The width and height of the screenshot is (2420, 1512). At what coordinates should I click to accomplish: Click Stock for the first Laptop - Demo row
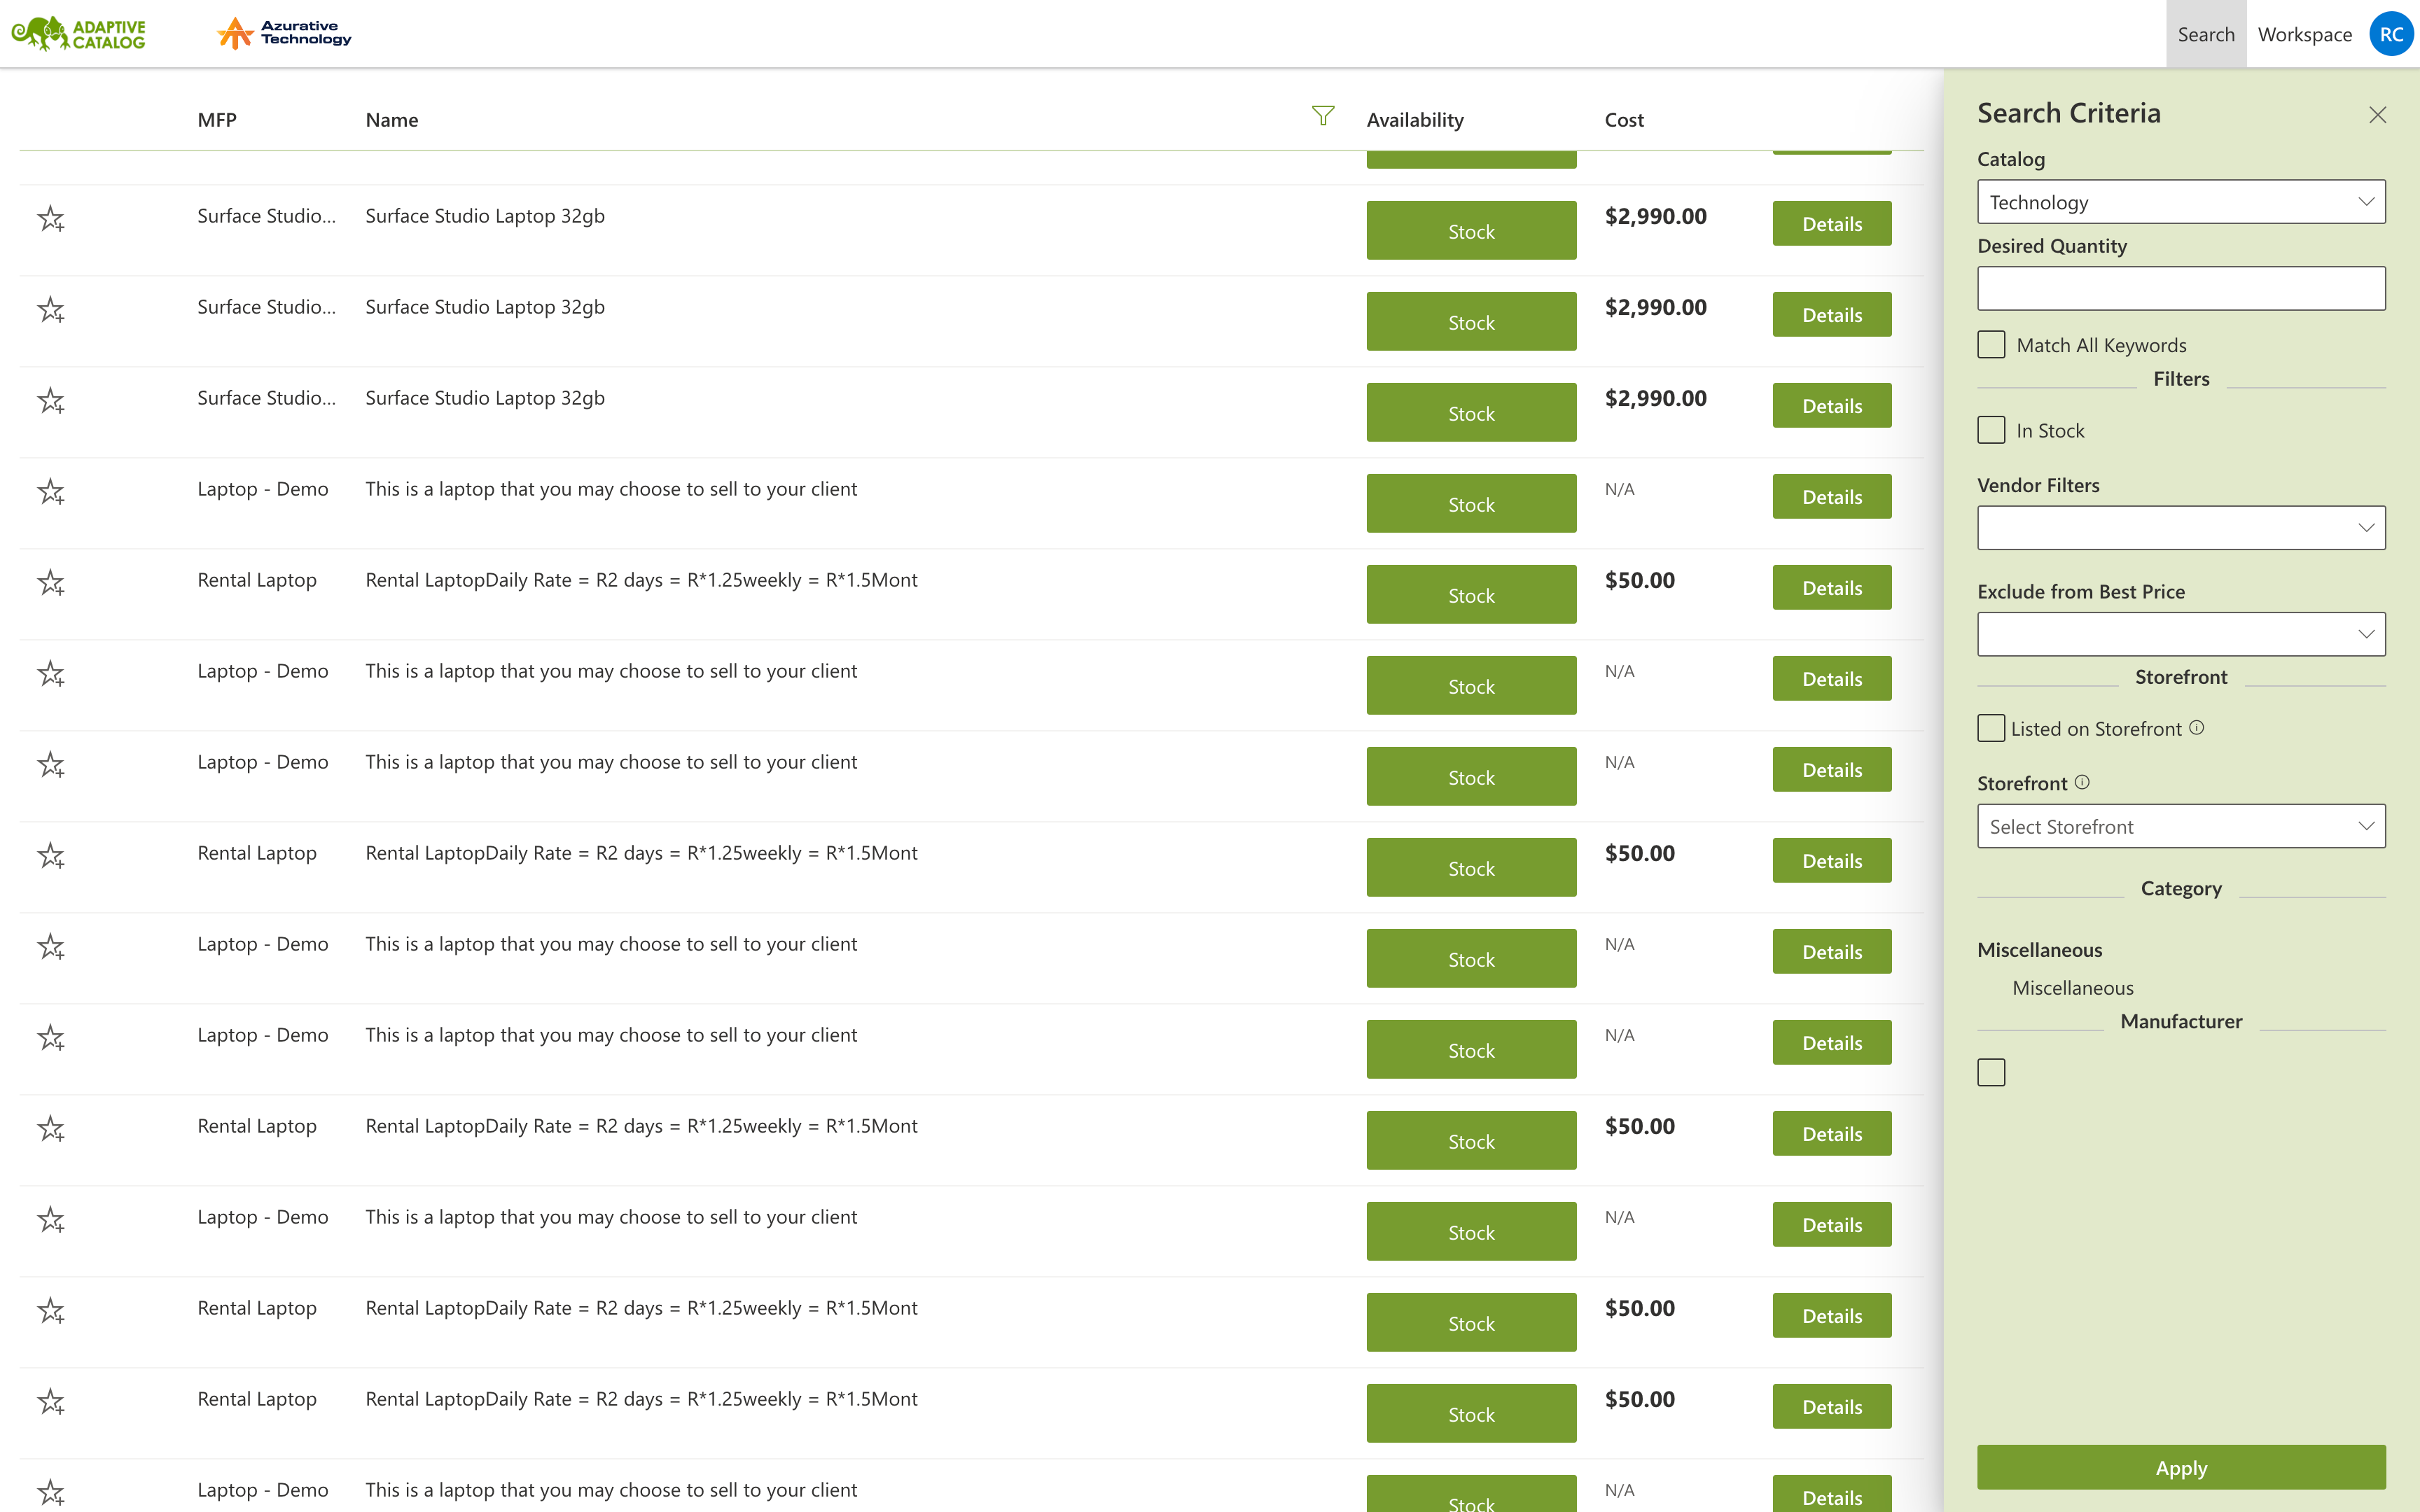point(1471,504)
